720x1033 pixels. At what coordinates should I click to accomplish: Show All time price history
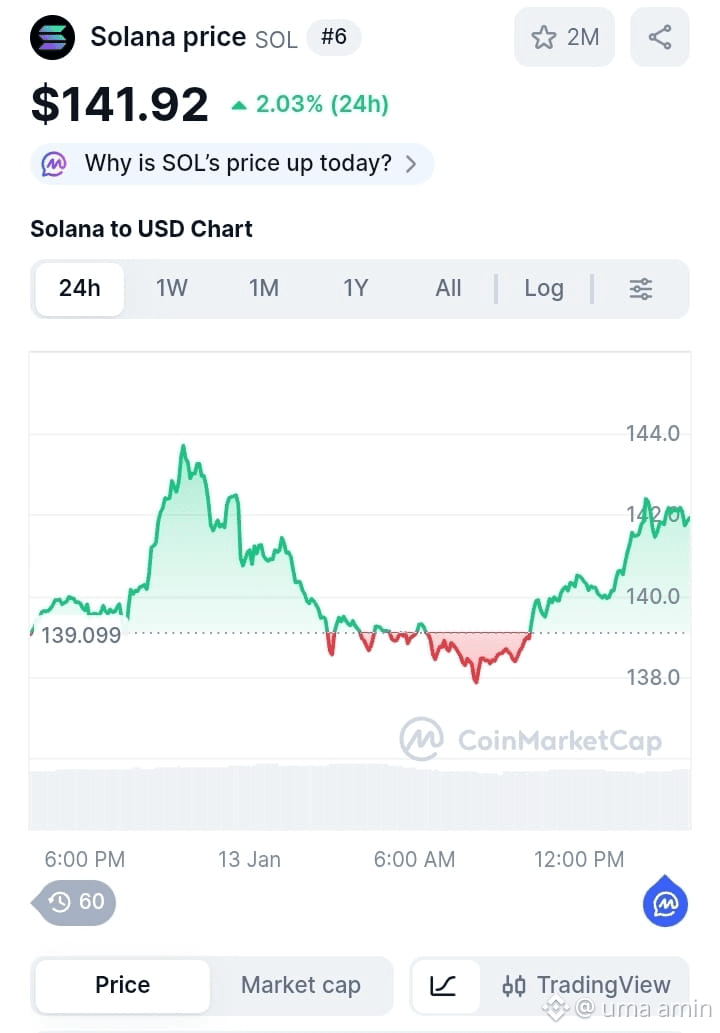click(449, 289)
